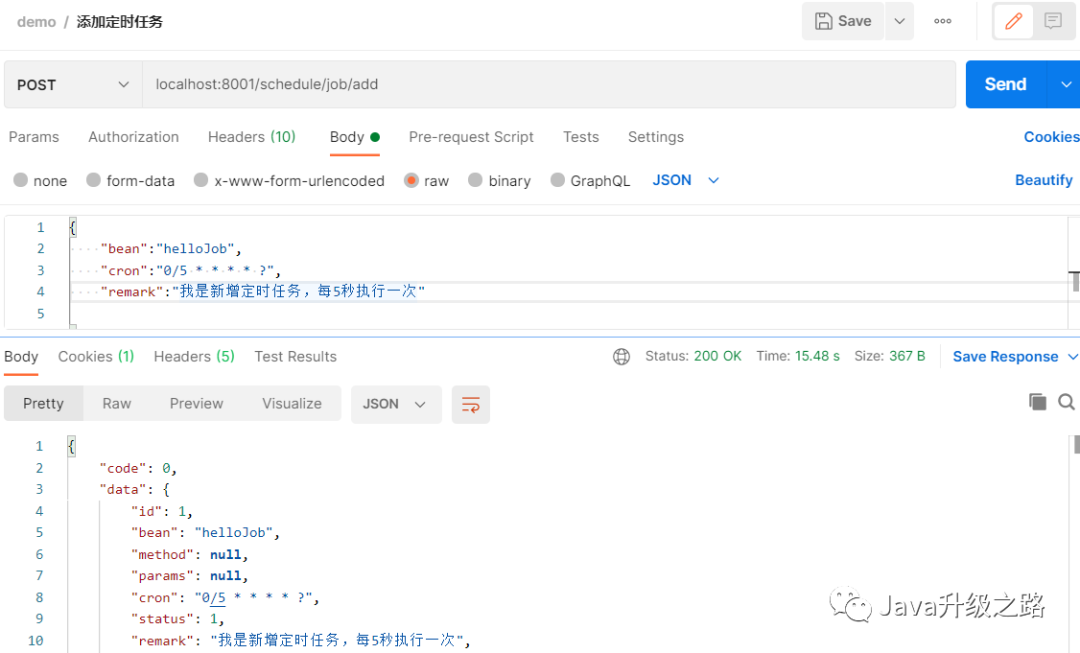The height and width of the screenshot is (653, 1080).
Task: Open the Test Results tab
Action: (295, 357)
